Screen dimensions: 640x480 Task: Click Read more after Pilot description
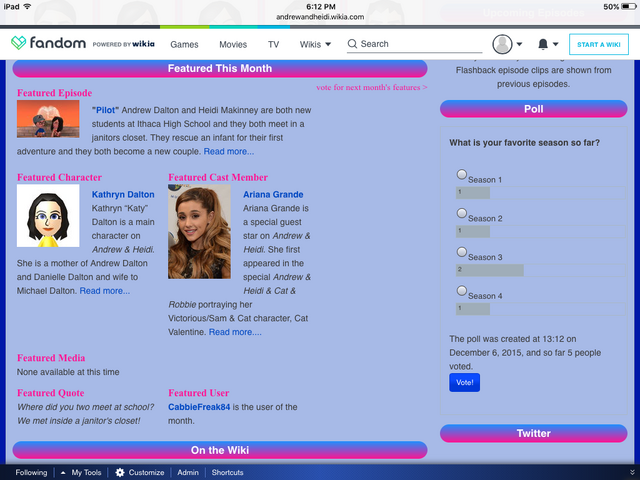(229, 151)
